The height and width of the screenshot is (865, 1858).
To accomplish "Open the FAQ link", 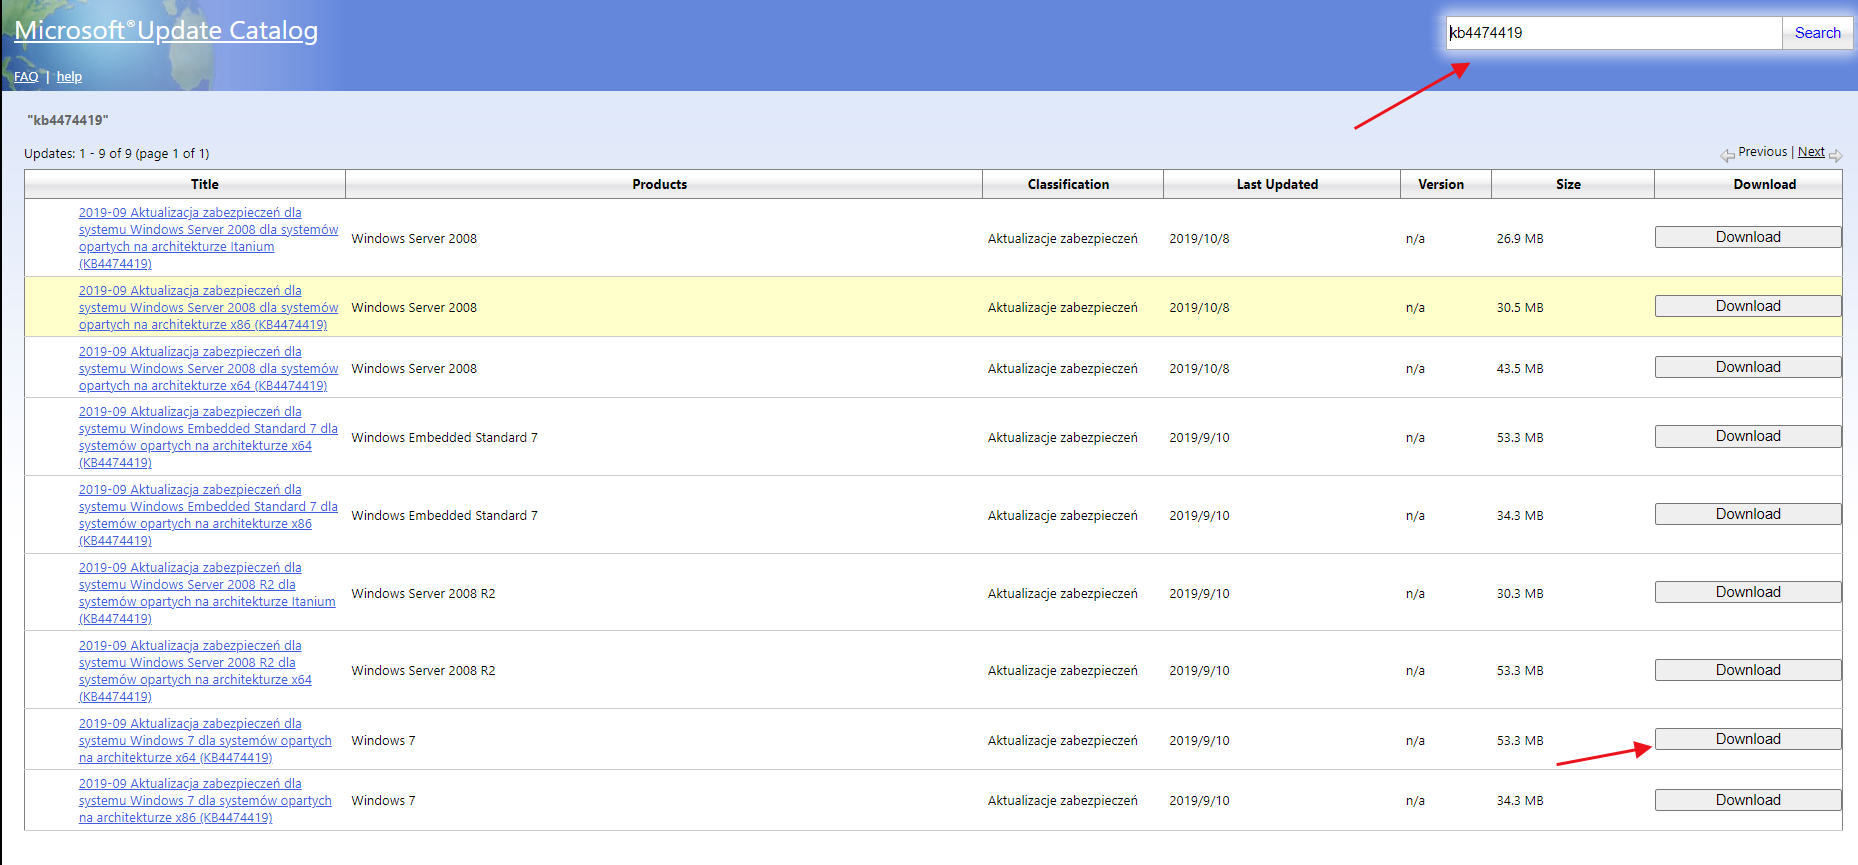I will tap(26, 77).
